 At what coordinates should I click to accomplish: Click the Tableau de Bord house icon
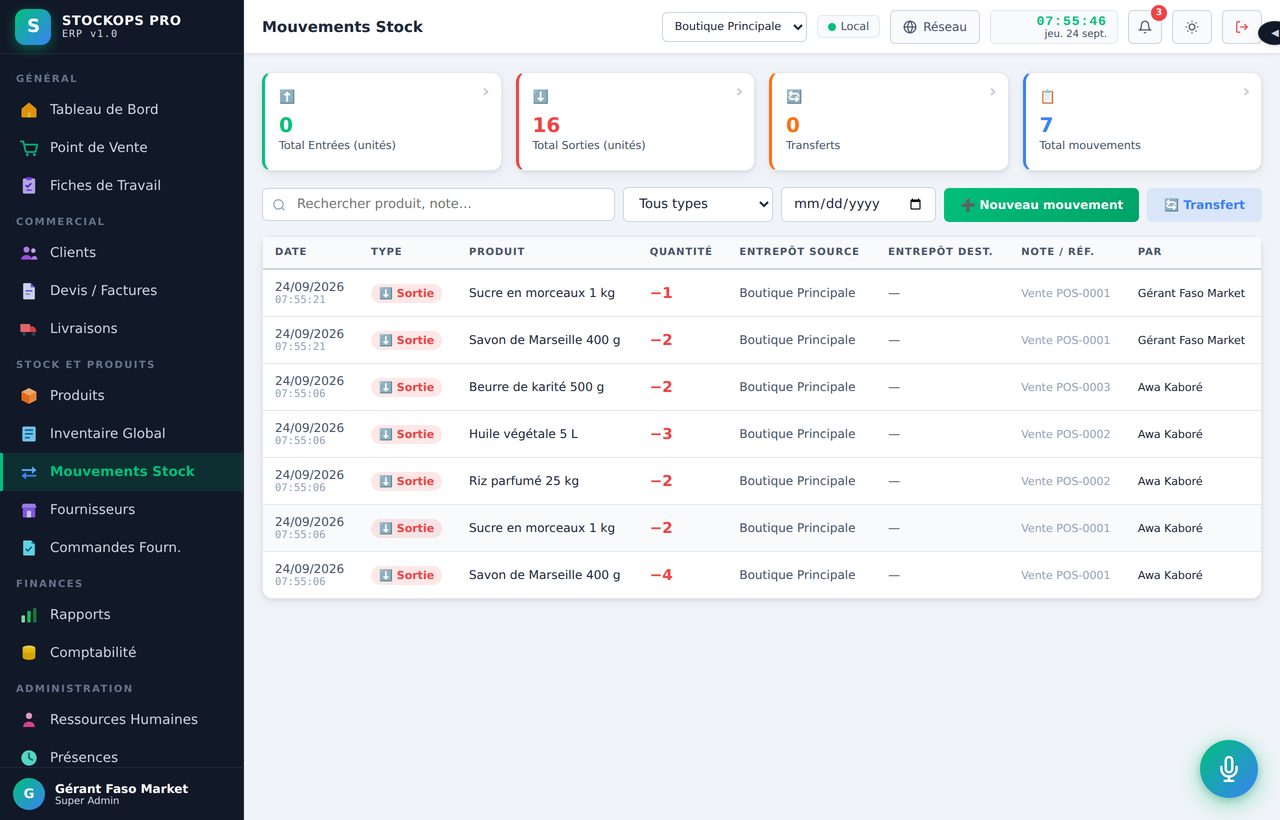point(29,110)
